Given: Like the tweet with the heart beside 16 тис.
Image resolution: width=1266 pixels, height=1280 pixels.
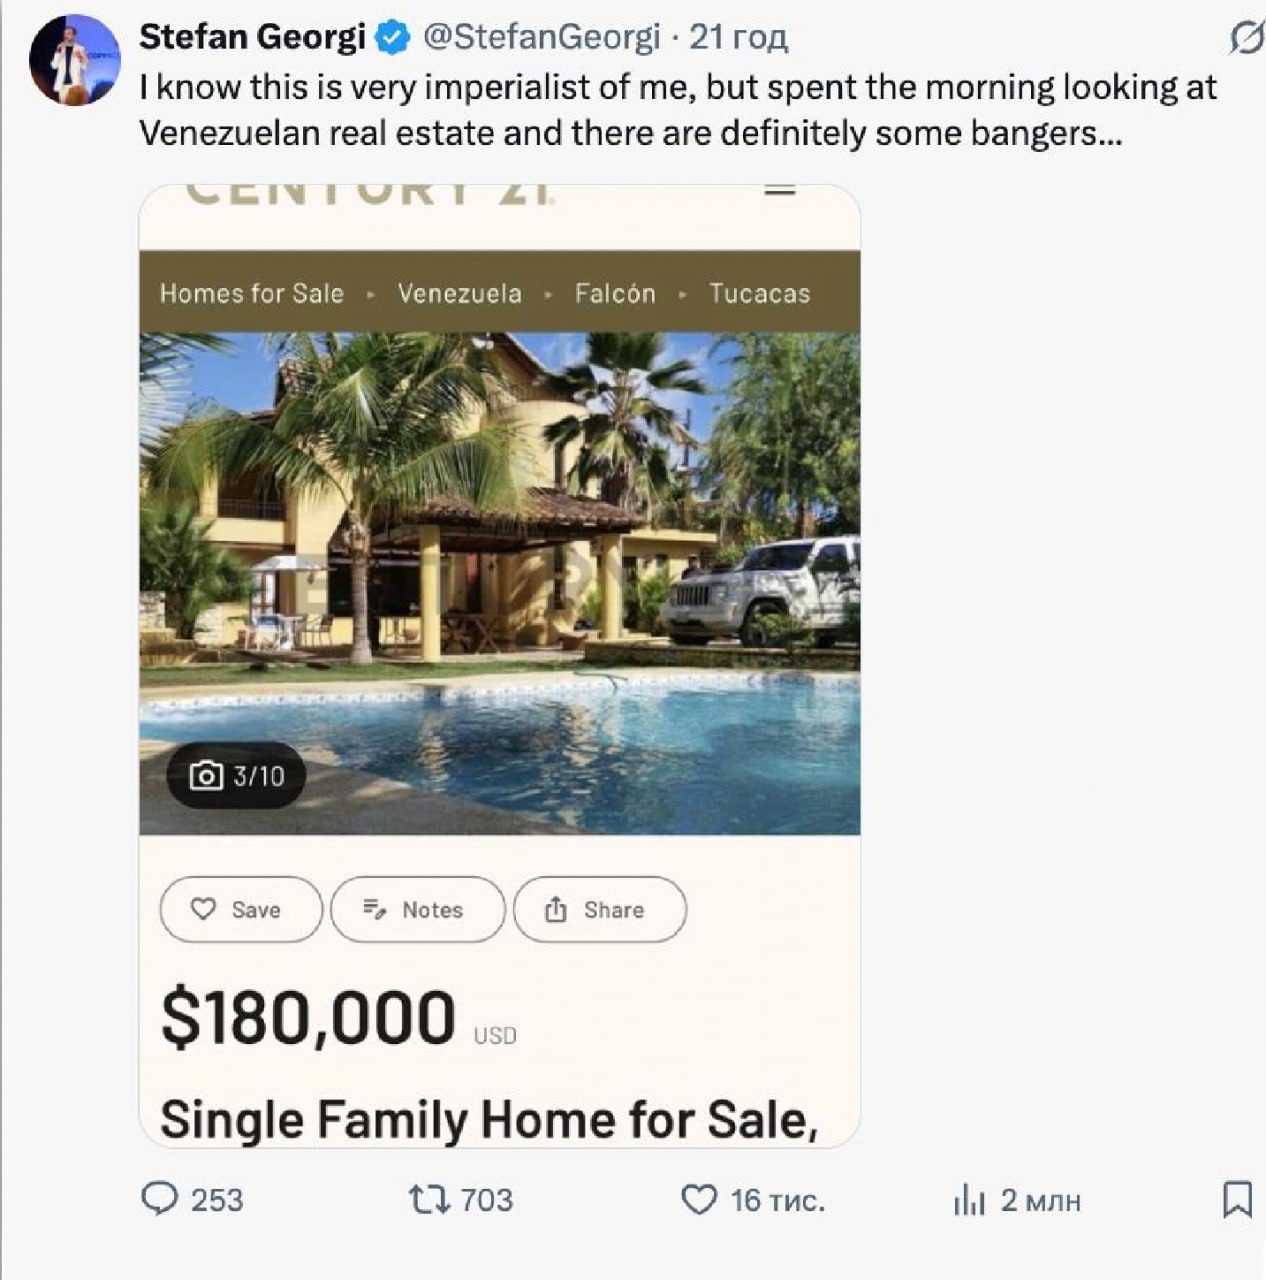Looking at the screenshot, I should [698, 1199].
